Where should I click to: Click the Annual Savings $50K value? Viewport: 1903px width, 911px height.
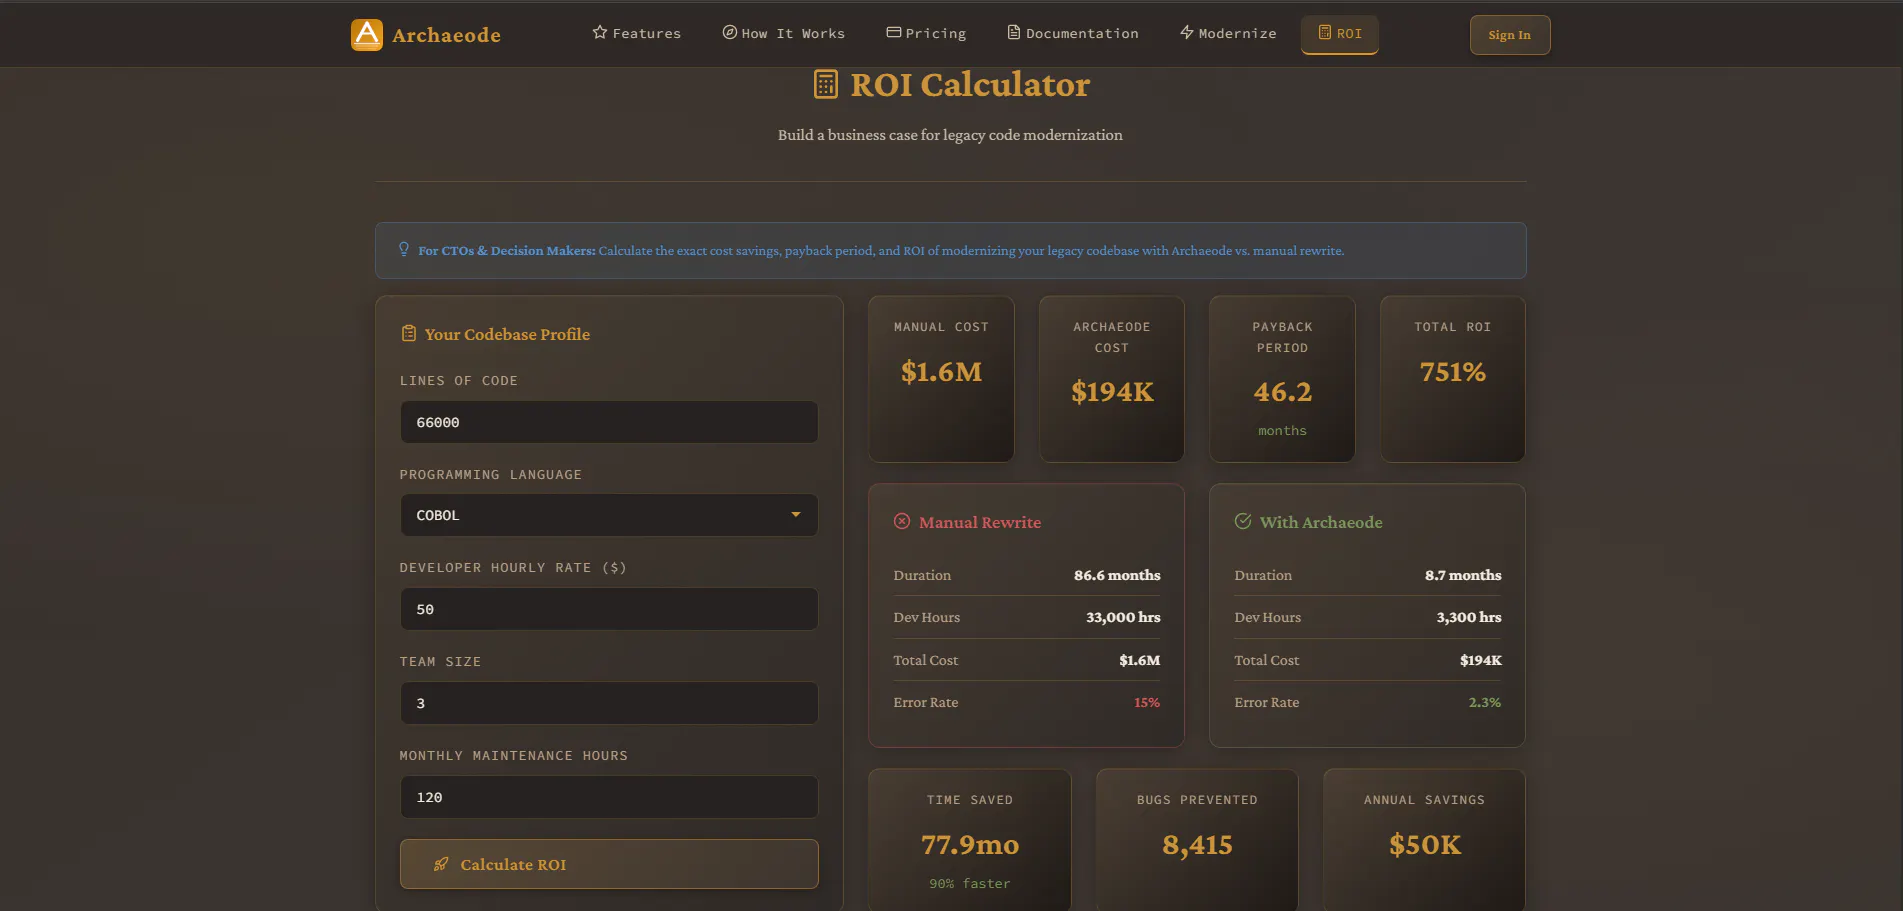pos(1425,845)
